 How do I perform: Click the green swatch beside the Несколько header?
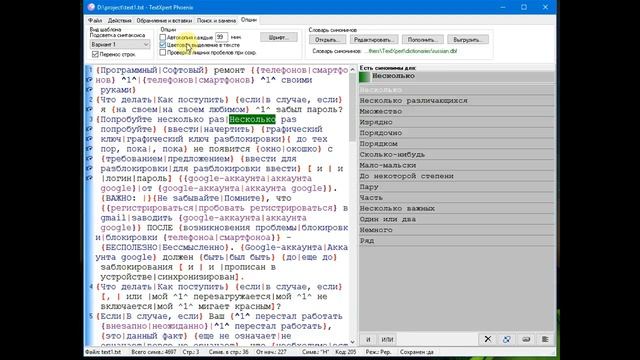[x=364, y=76]
